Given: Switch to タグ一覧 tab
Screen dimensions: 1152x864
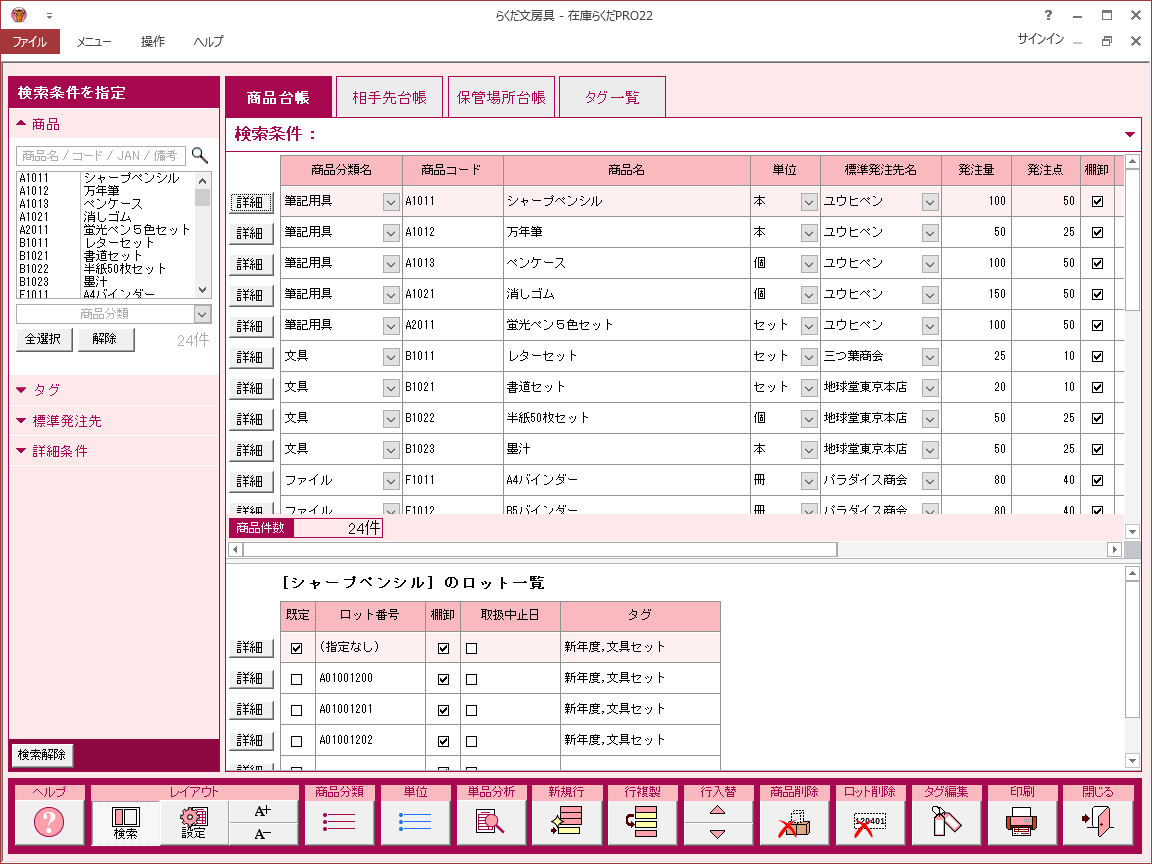Looking at the screenshot, I should (612, 97).
